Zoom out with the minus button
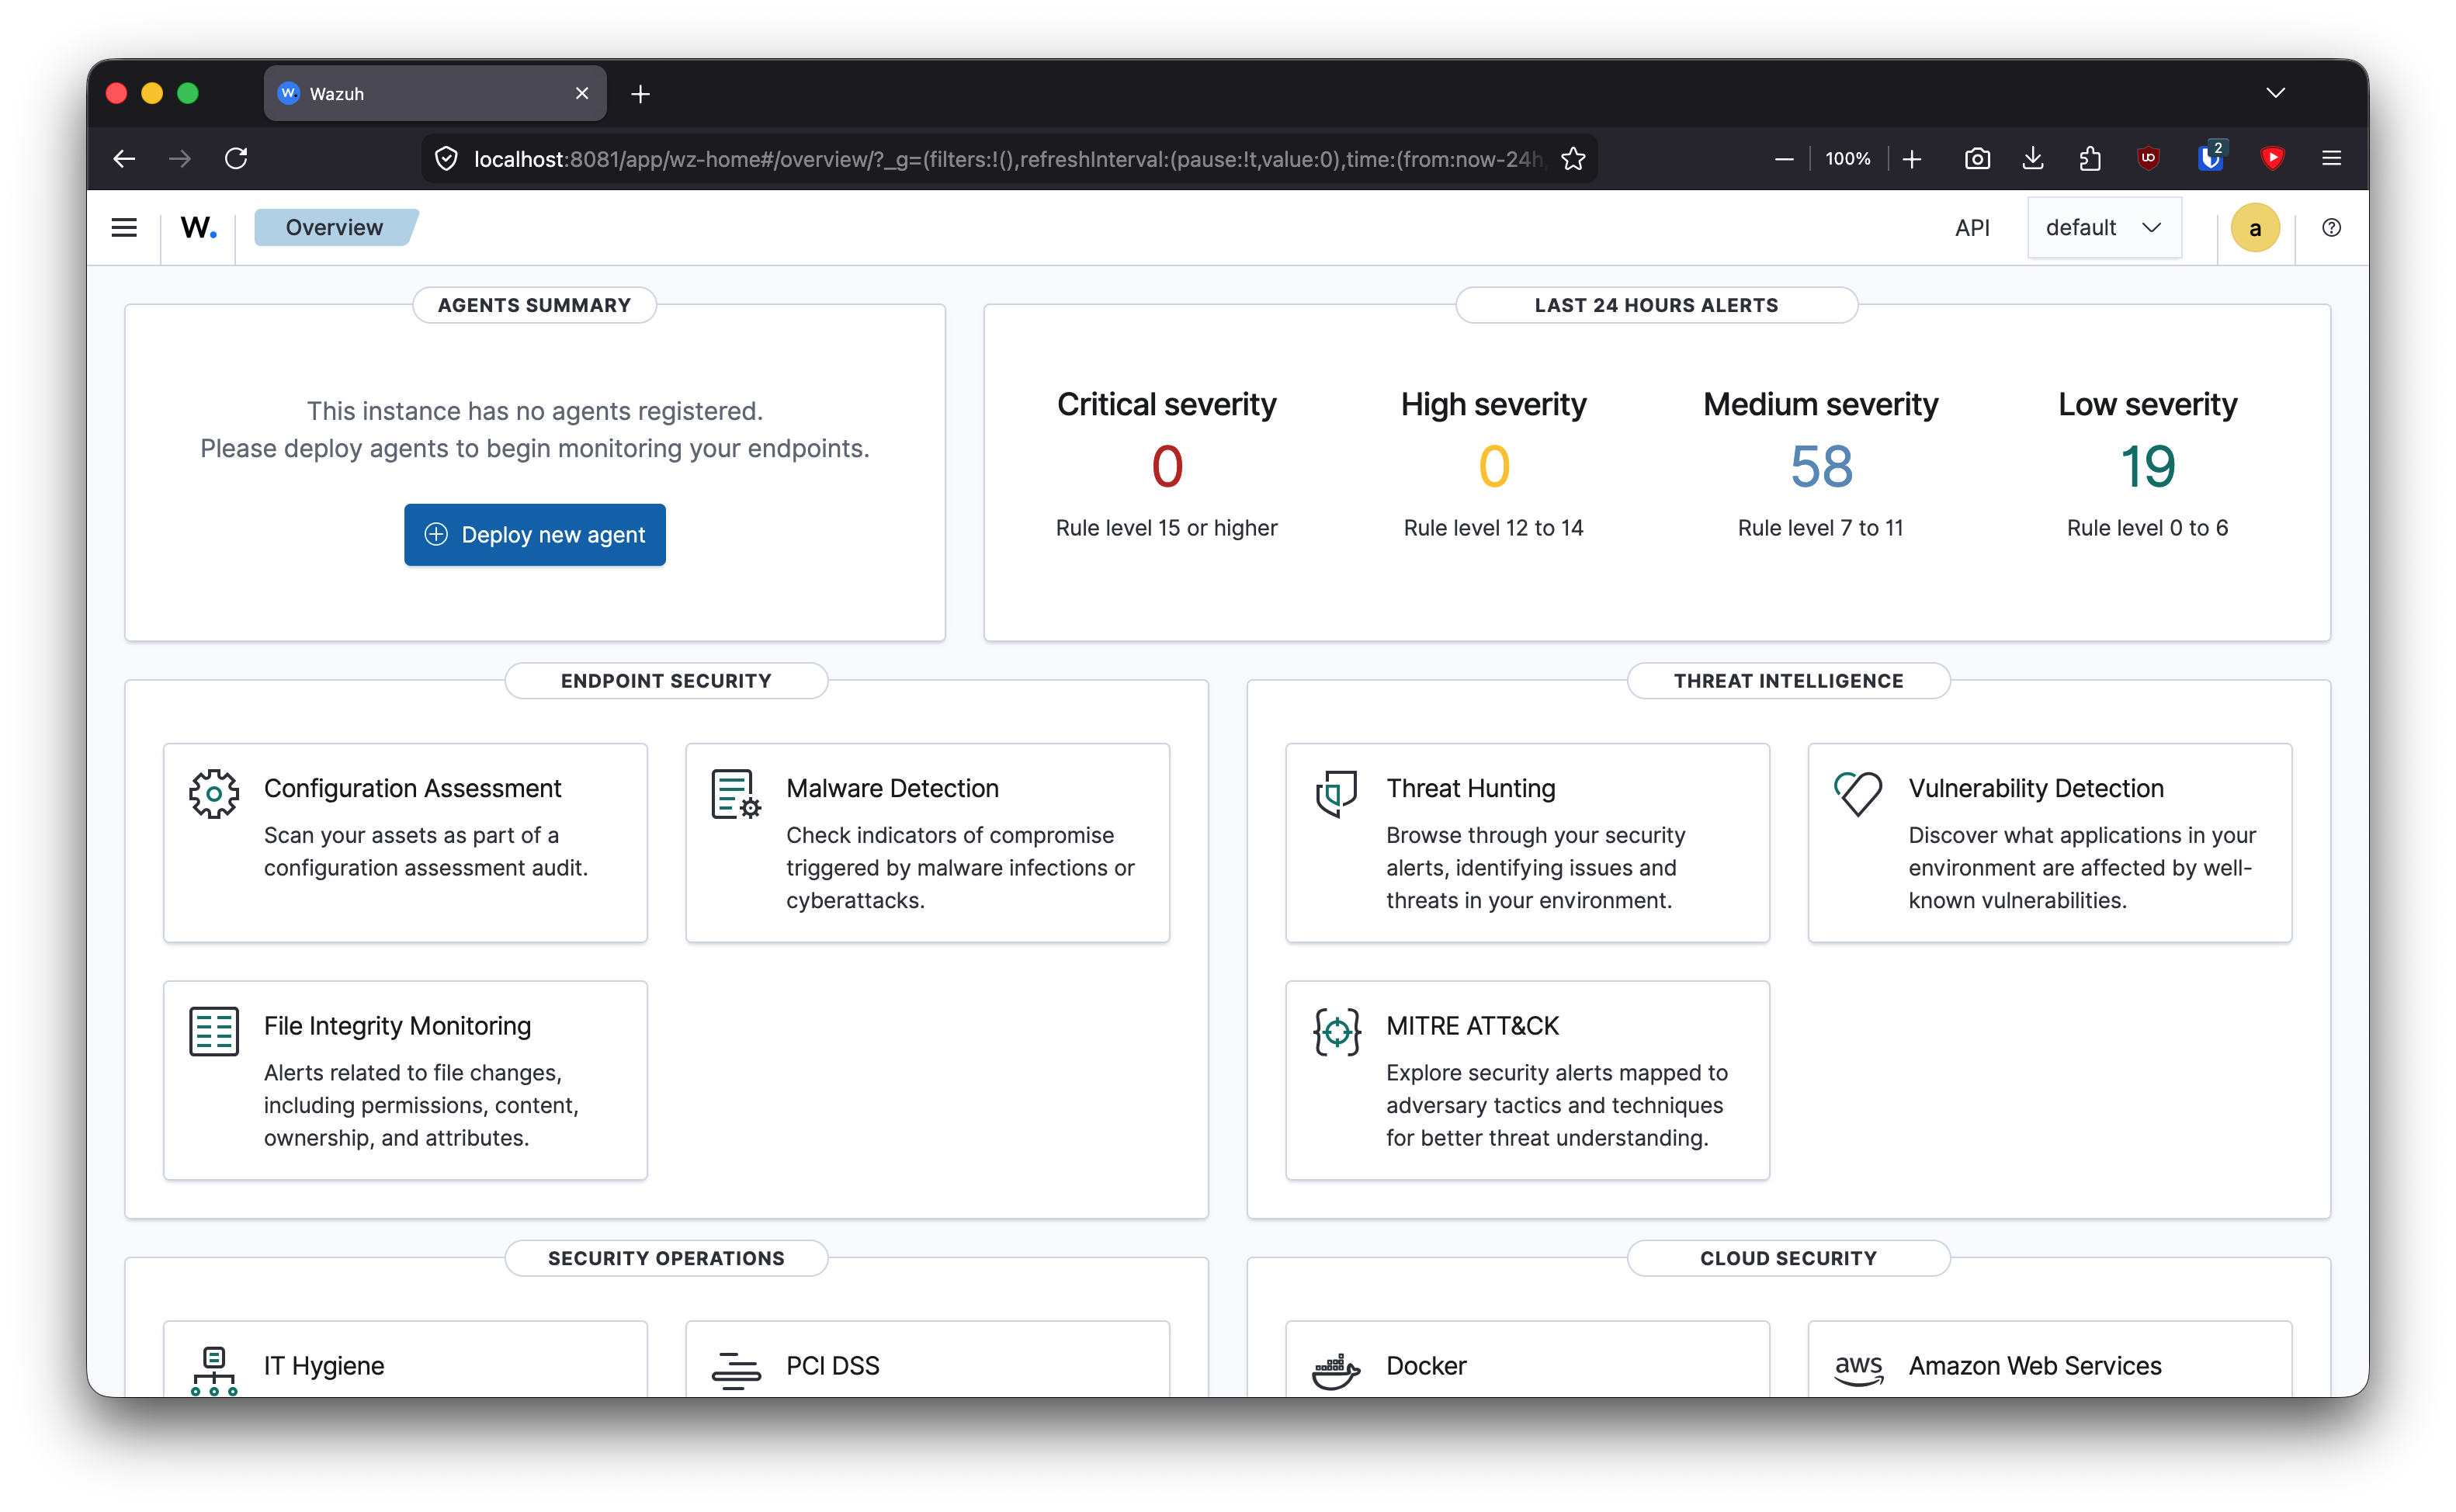Image resolution: width=2456 pixels, height=1512 pixels. tap(1783, 158)
